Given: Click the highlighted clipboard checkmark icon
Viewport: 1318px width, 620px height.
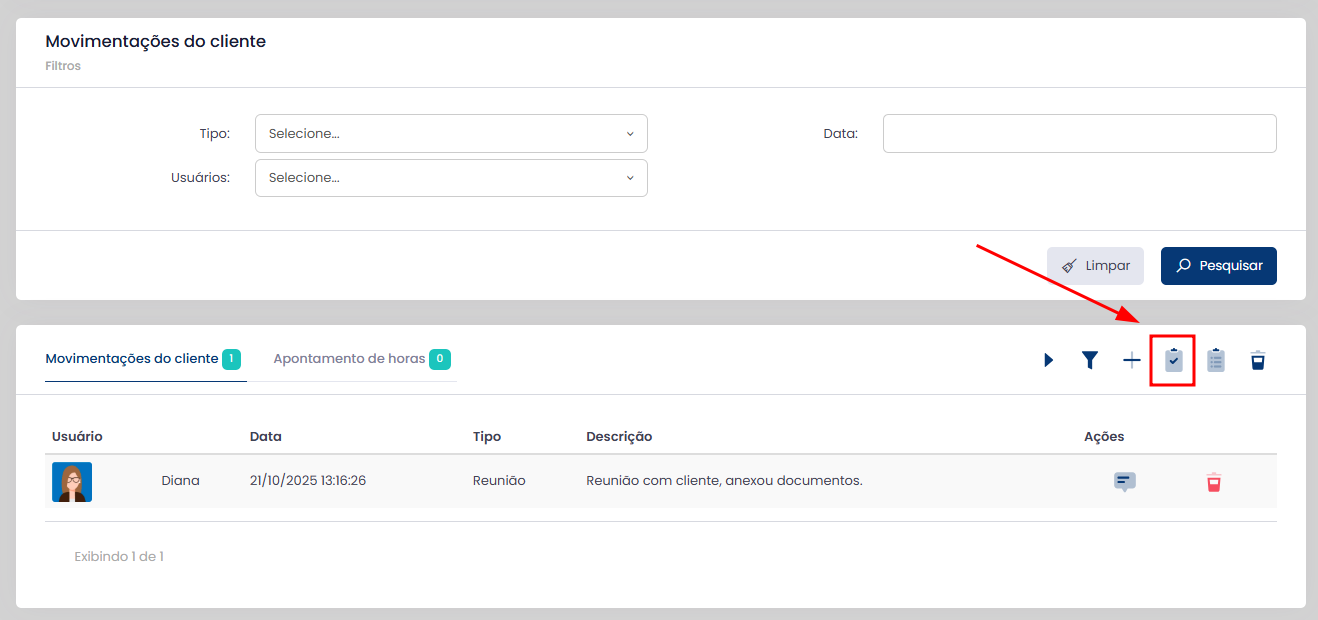Looking at the screenshot, I should coord(1173,360).
